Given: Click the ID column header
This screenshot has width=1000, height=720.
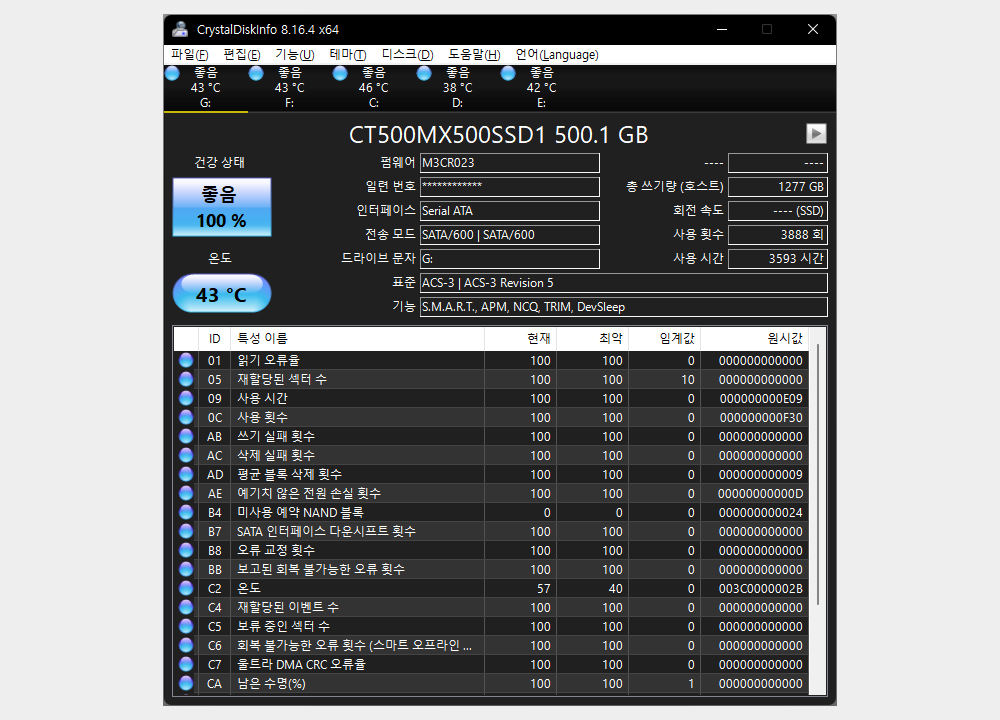Looking at the screenshot, I should coord(214,339).
